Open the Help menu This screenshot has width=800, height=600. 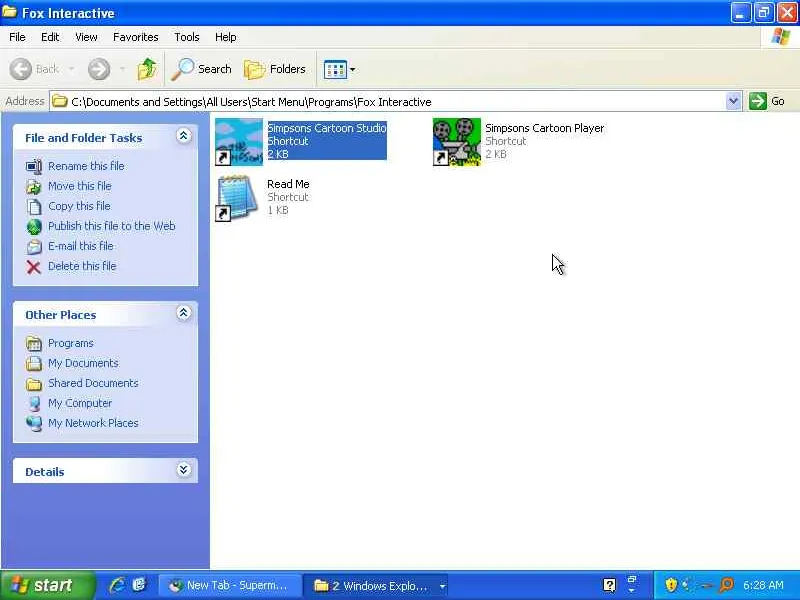226,37
